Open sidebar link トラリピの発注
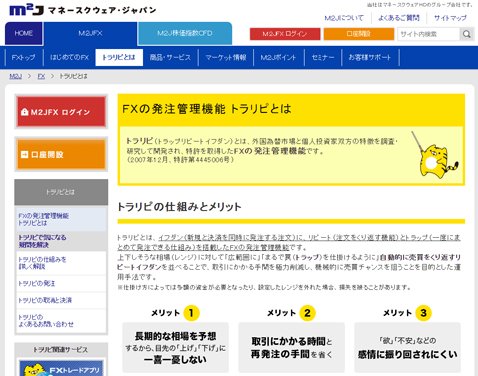The image size is (478, 376). click(x=61, y=284)
